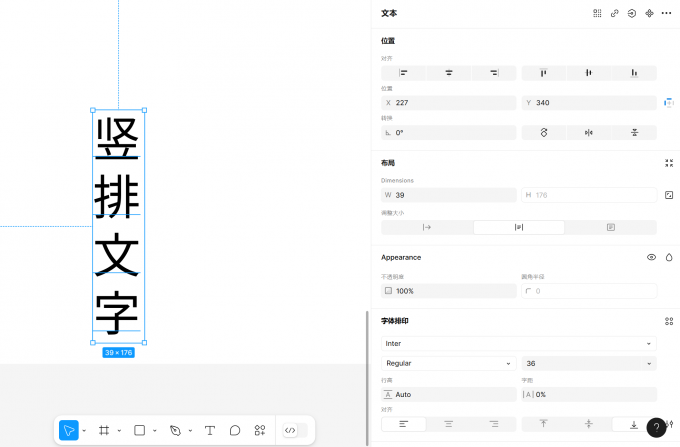
Task: Align bottom edges
Action: tap(634, 73)
